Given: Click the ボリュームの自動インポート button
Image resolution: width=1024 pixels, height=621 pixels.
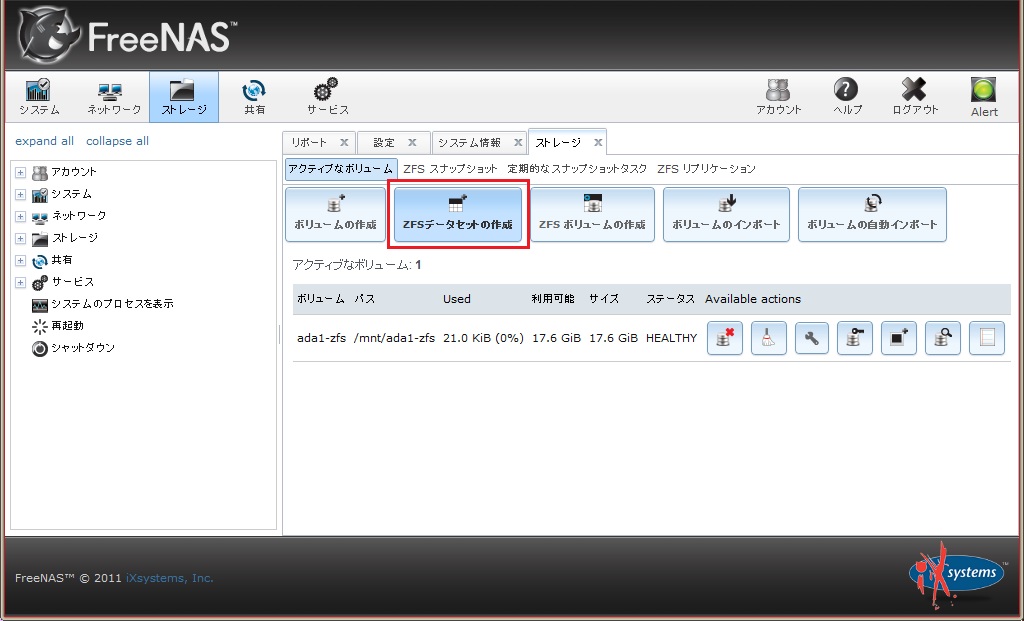Looking at the screenshot, I should click(x=872, y=215).
